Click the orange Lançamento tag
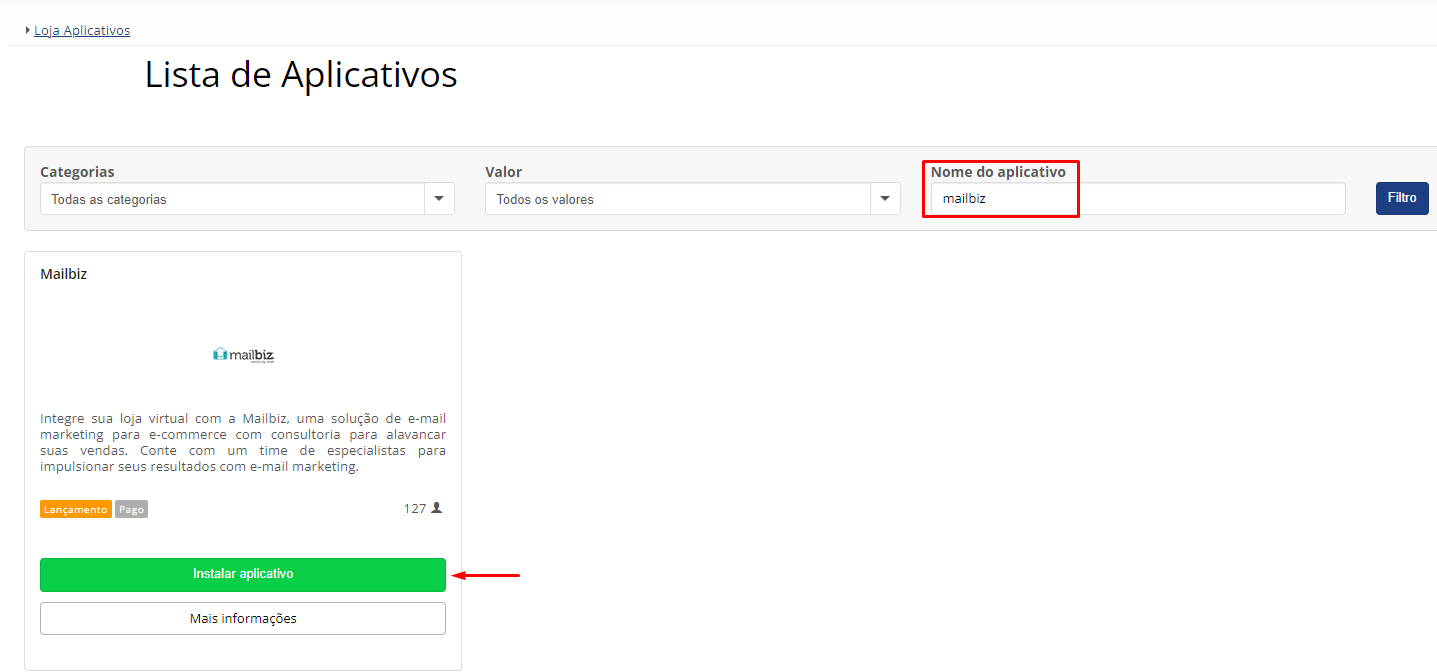This screenshot has height=672, width=1437. point(76,509)
